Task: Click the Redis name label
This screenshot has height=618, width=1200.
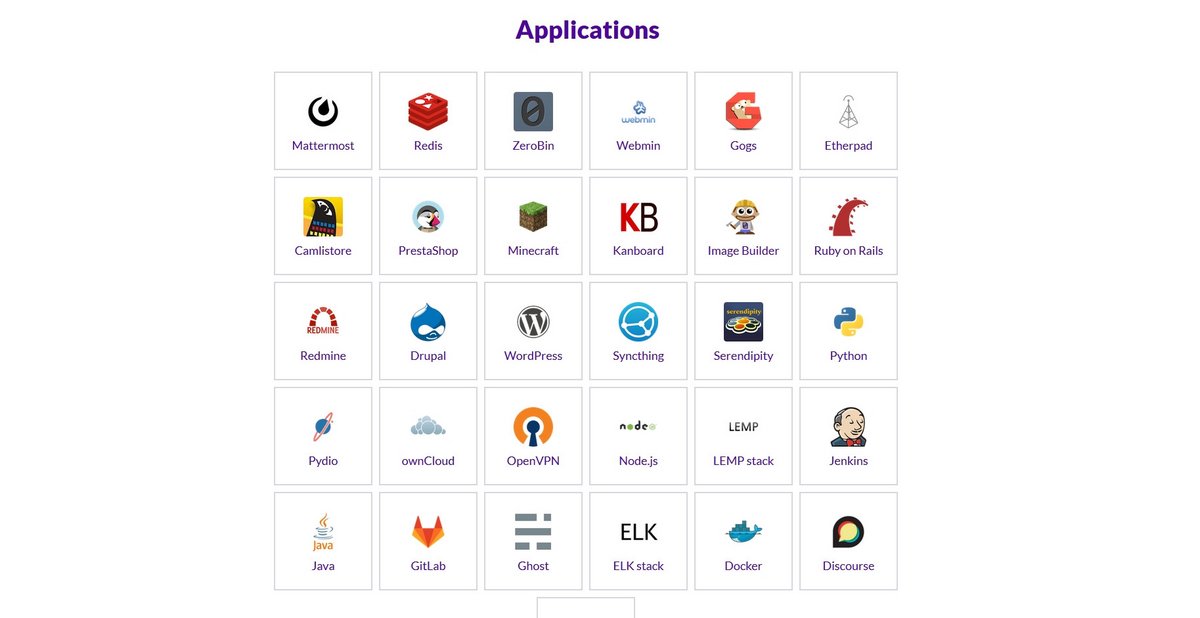Action: [x=428, y=146]
